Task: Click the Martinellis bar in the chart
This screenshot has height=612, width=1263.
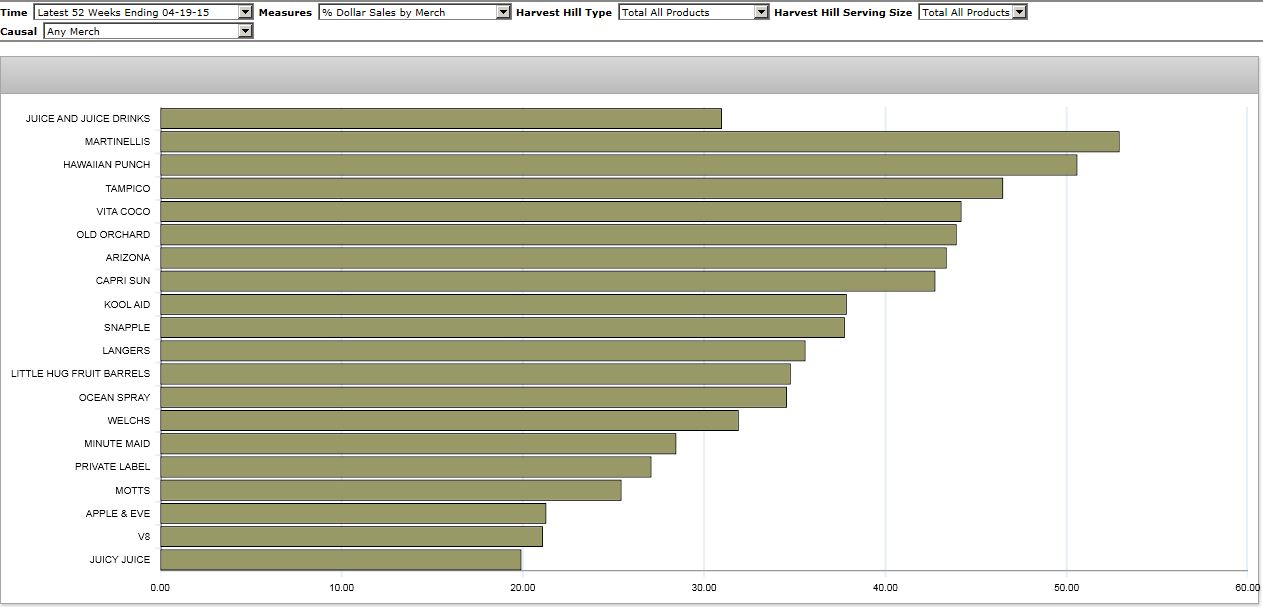Action: (639, 142)
